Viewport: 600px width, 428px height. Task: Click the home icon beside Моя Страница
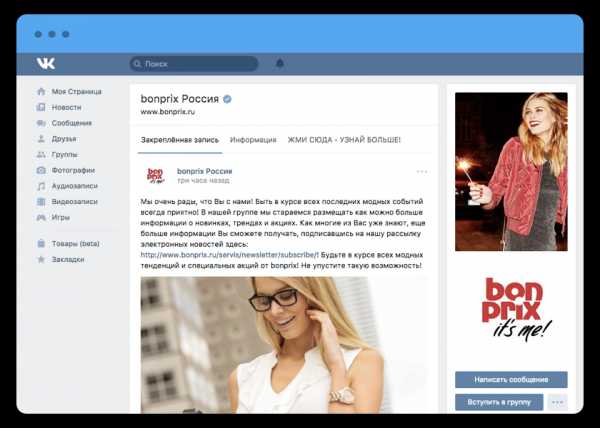[x=41, y=91]
